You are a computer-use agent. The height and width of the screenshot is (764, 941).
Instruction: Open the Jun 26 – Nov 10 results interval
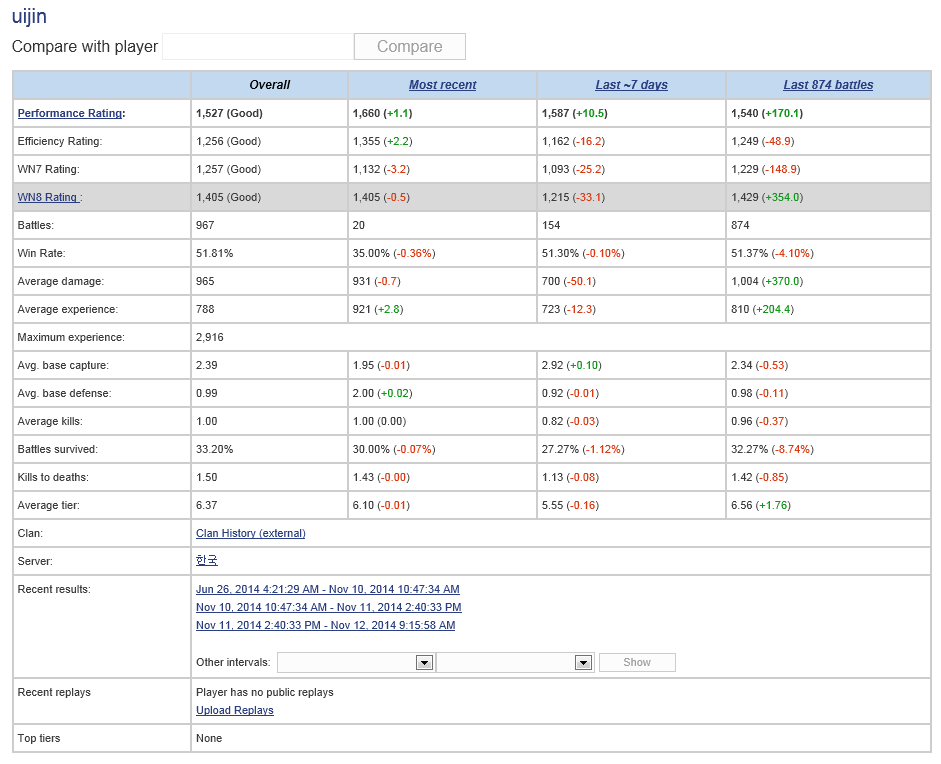pyautogui.click(x=327, y=589)
